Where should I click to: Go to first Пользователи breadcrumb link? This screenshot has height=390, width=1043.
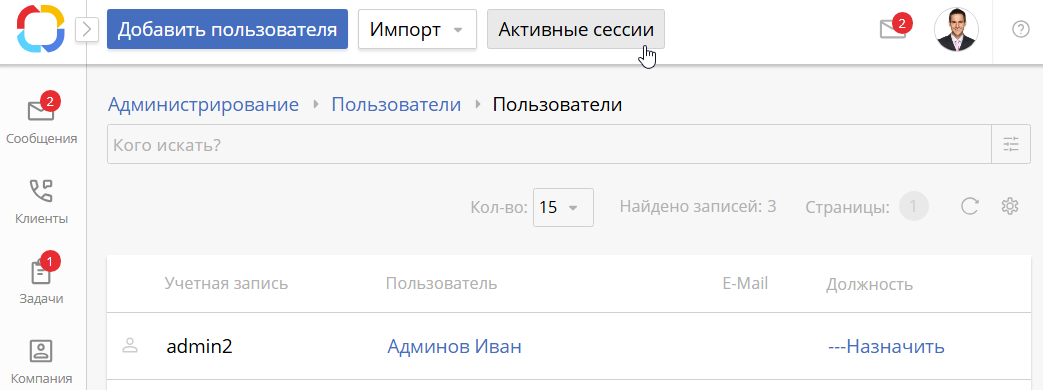coord(396,104)
